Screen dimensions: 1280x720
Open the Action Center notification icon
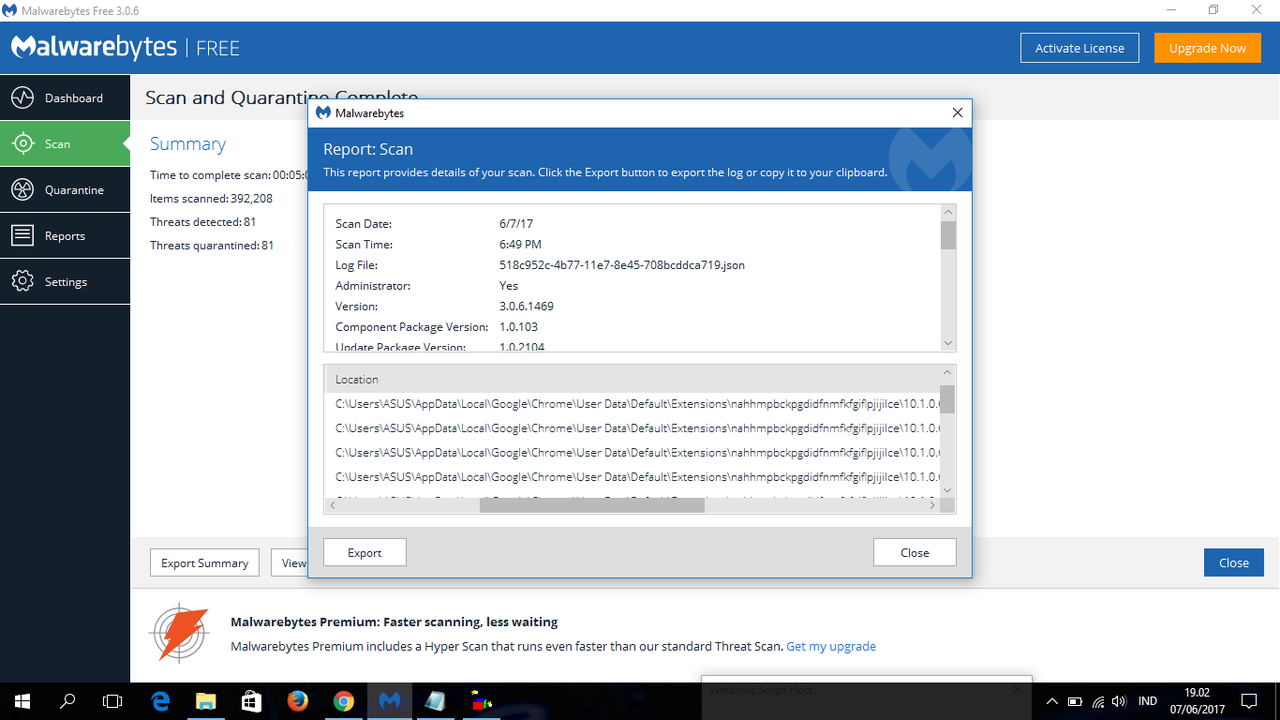click(1249, 701)
